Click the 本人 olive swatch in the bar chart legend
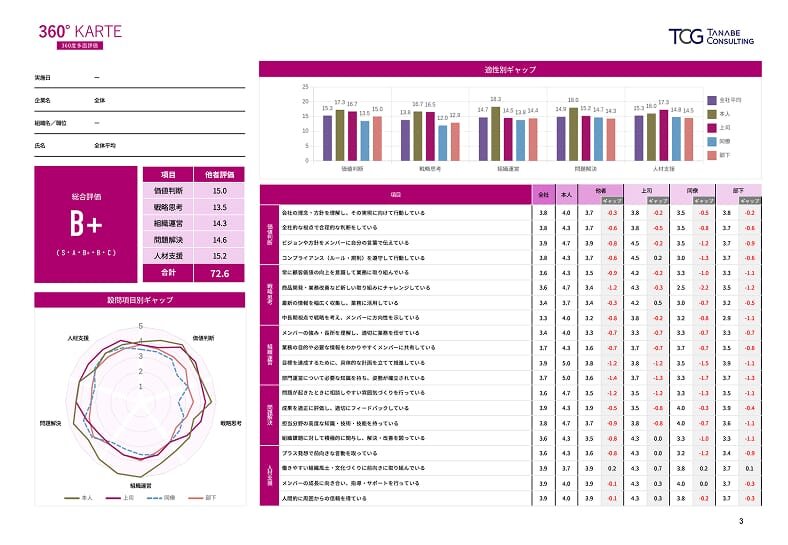The image size is (788, 545). (712, 114)
